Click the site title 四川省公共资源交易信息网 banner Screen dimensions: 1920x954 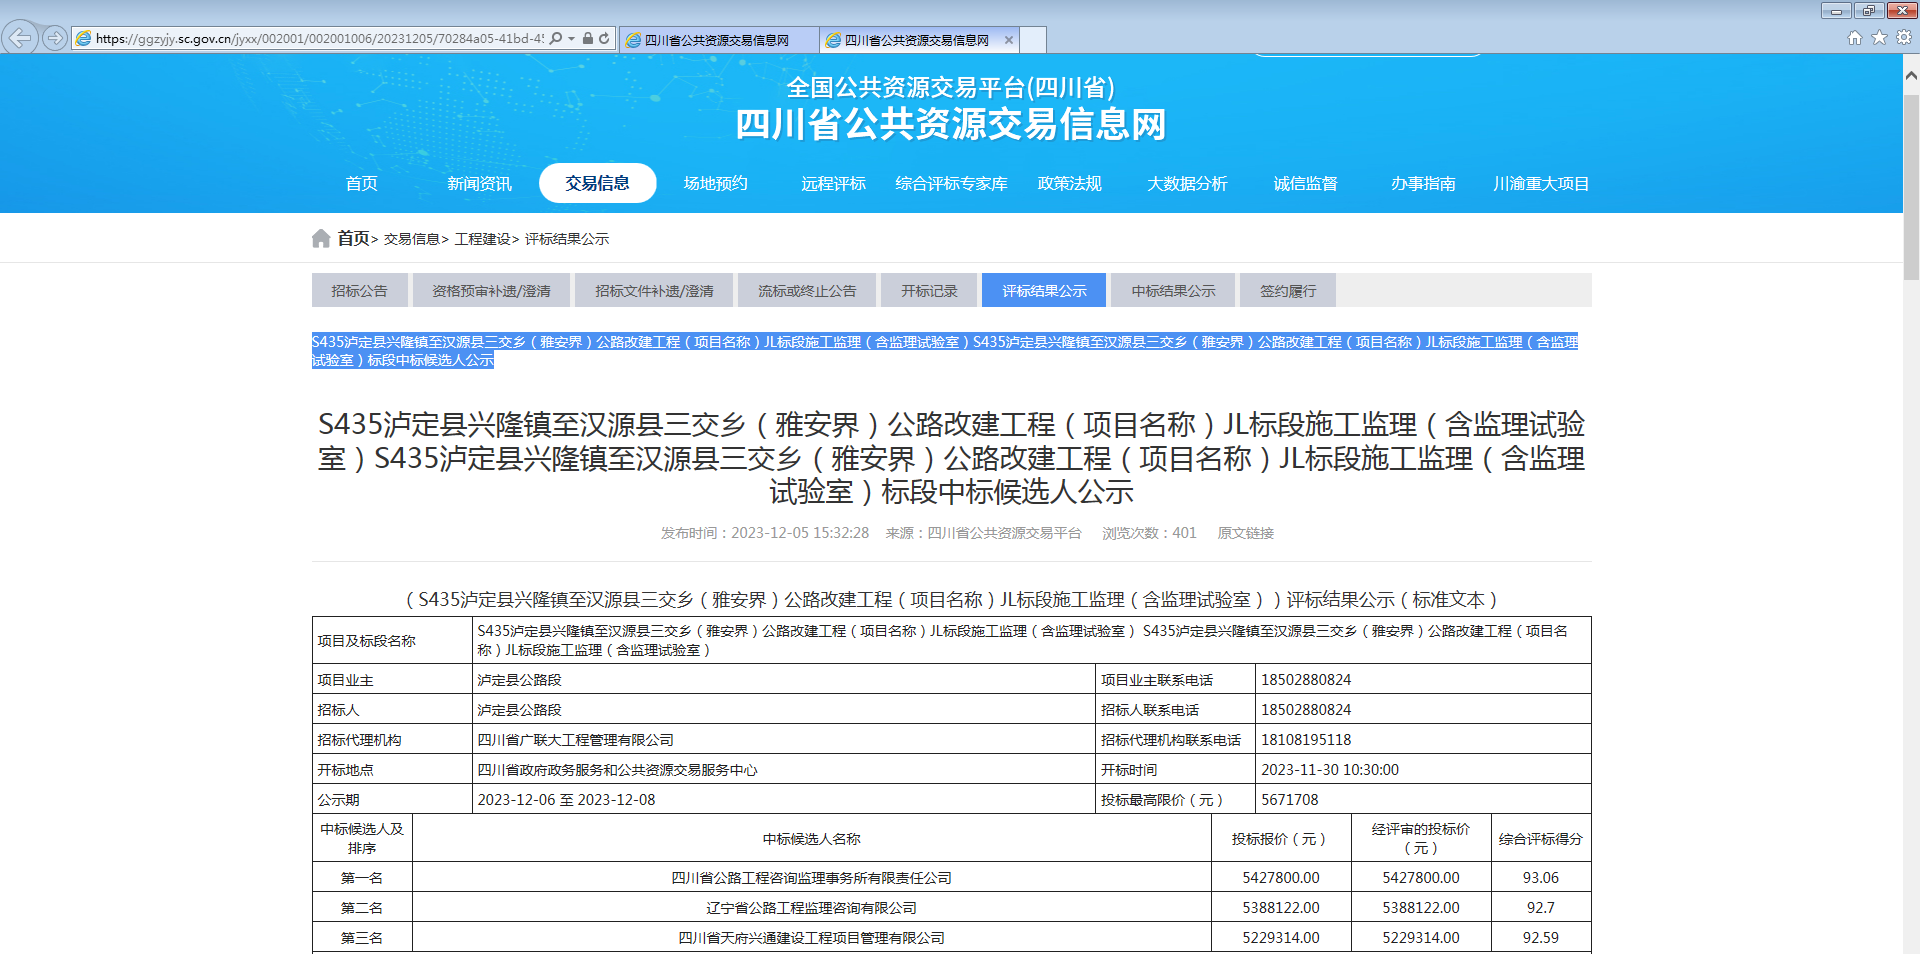point(951,124)
